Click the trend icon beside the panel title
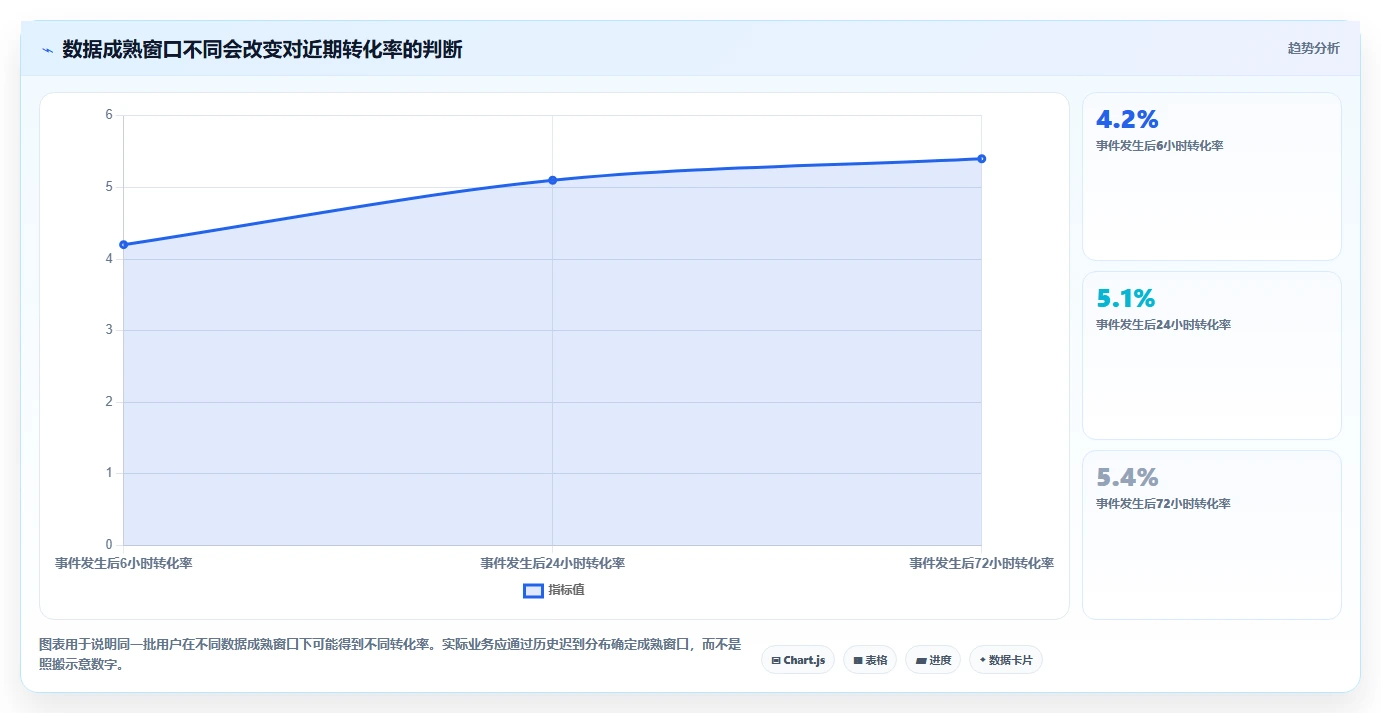The height and width of the screenshot is (713, 1381). coord(47,50)
